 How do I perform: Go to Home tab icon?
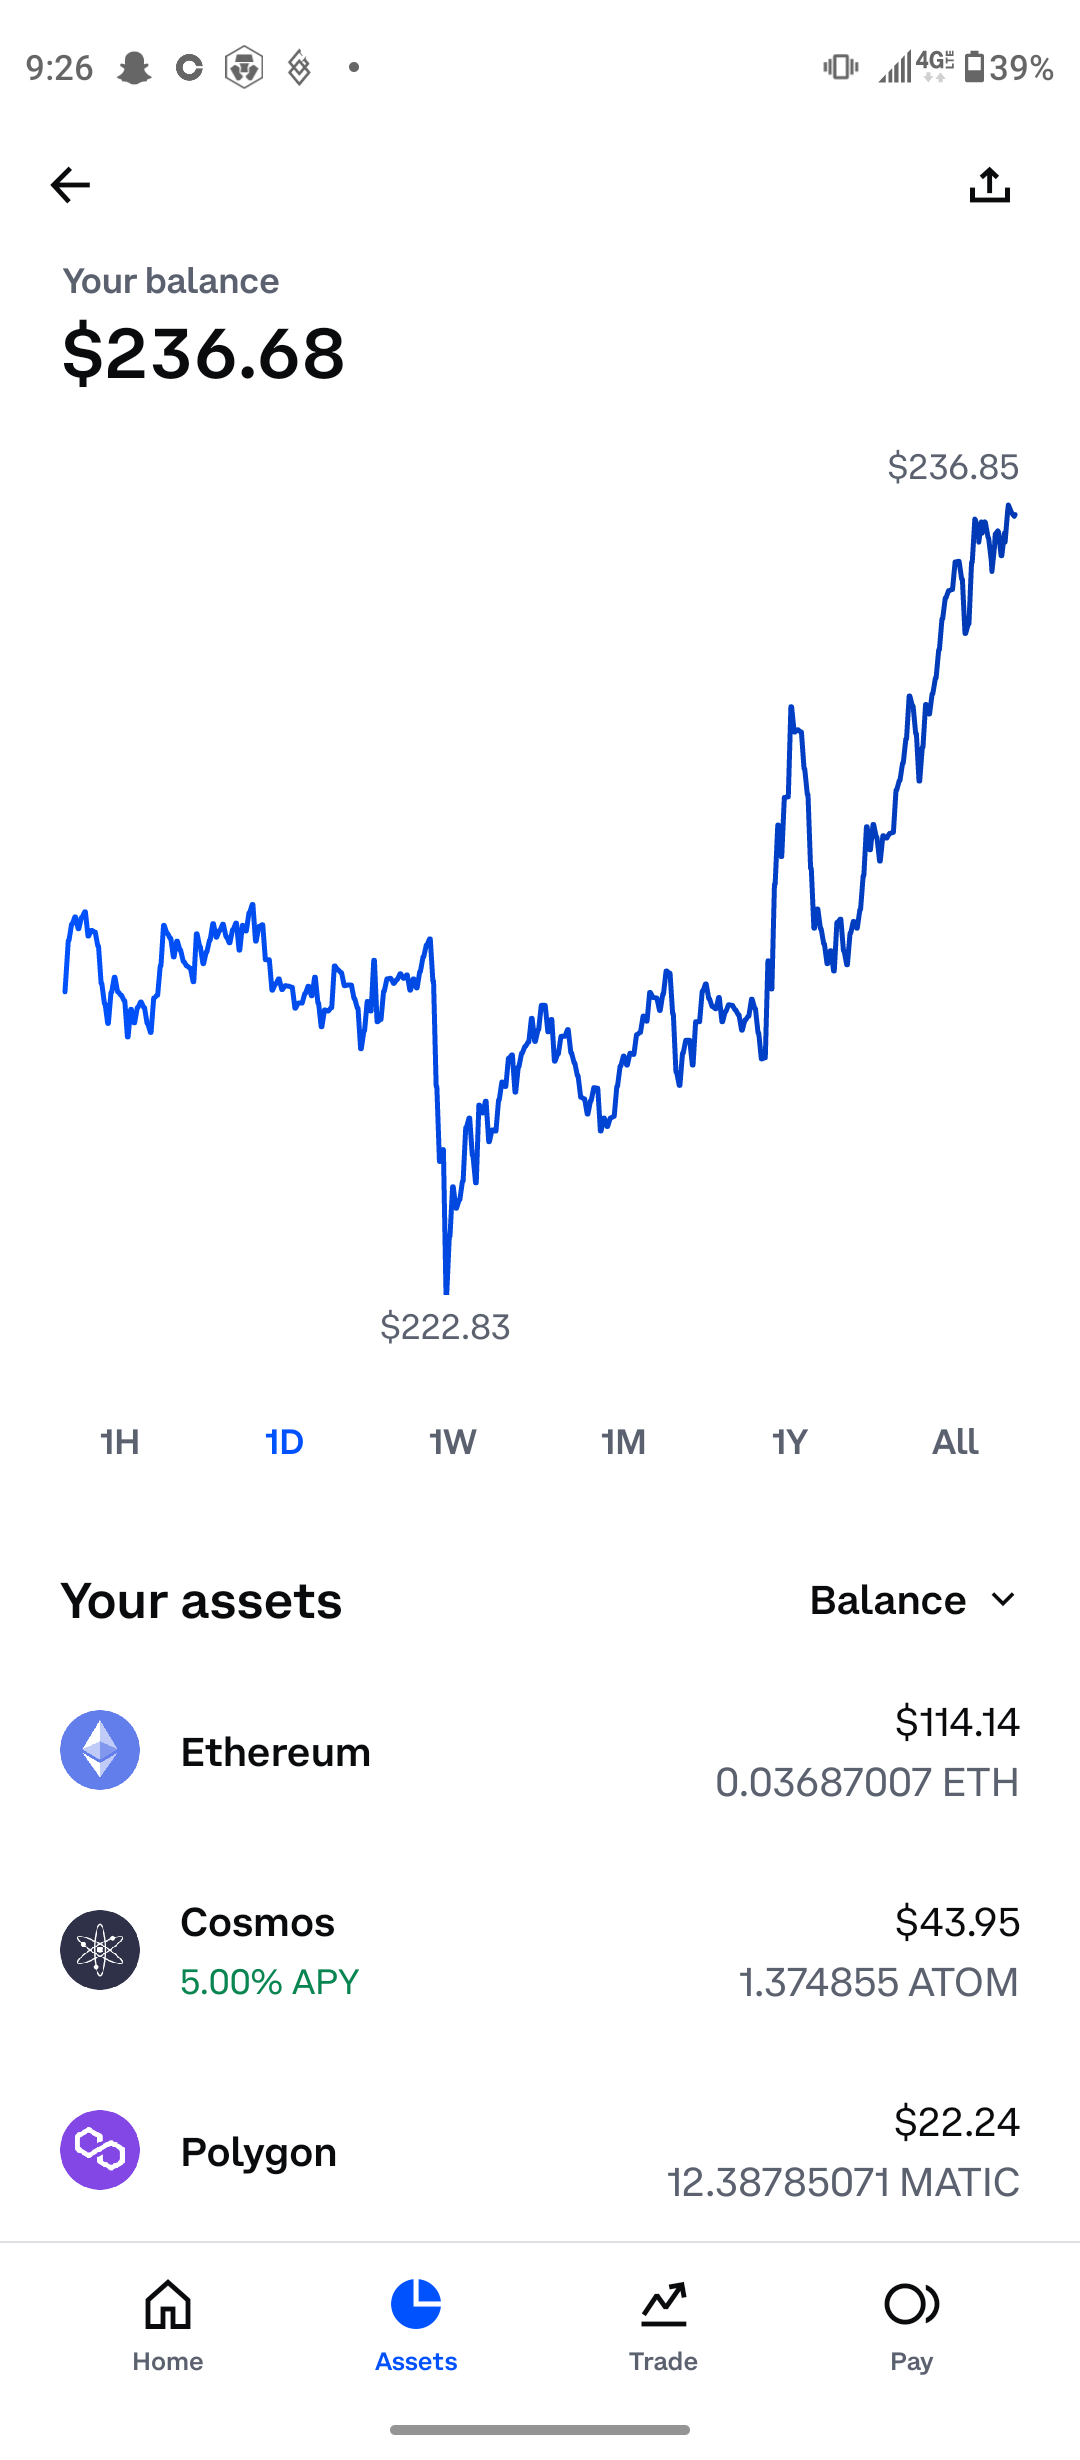point(168,2304)
